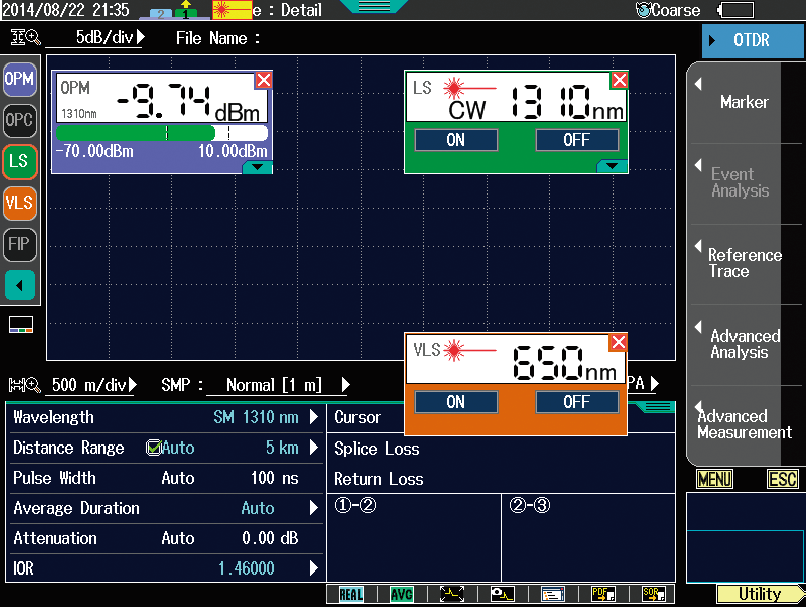The width and height of the screenshot is (806, 607).
Task: Expand the IOR 1.46000 setting
Action: pyautogui.click(x=313, y=568)
